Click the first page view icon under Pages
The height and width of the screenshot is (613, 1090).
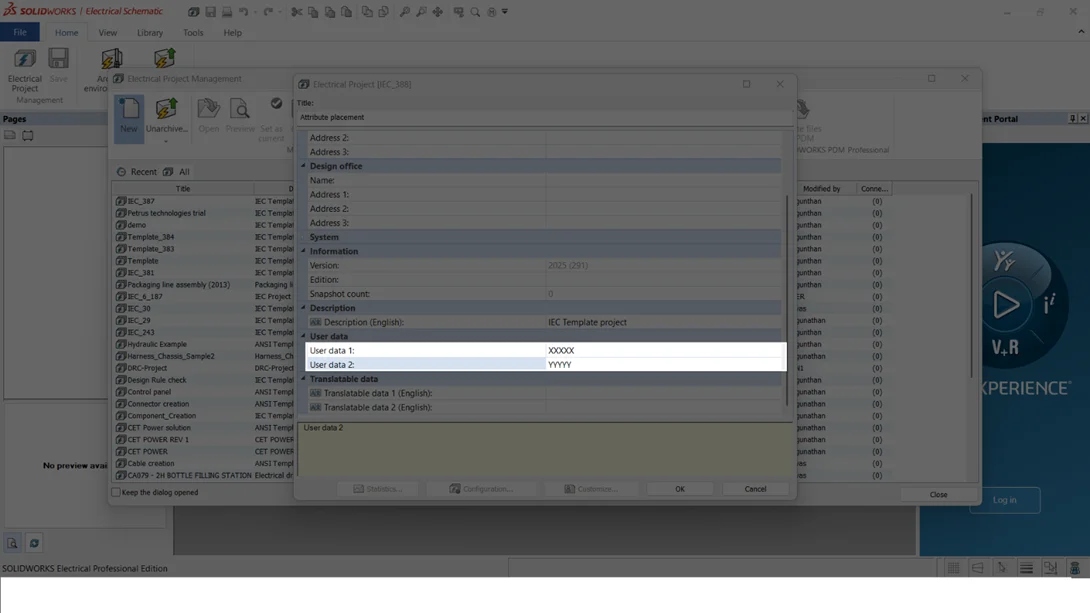tap(10, 135)
